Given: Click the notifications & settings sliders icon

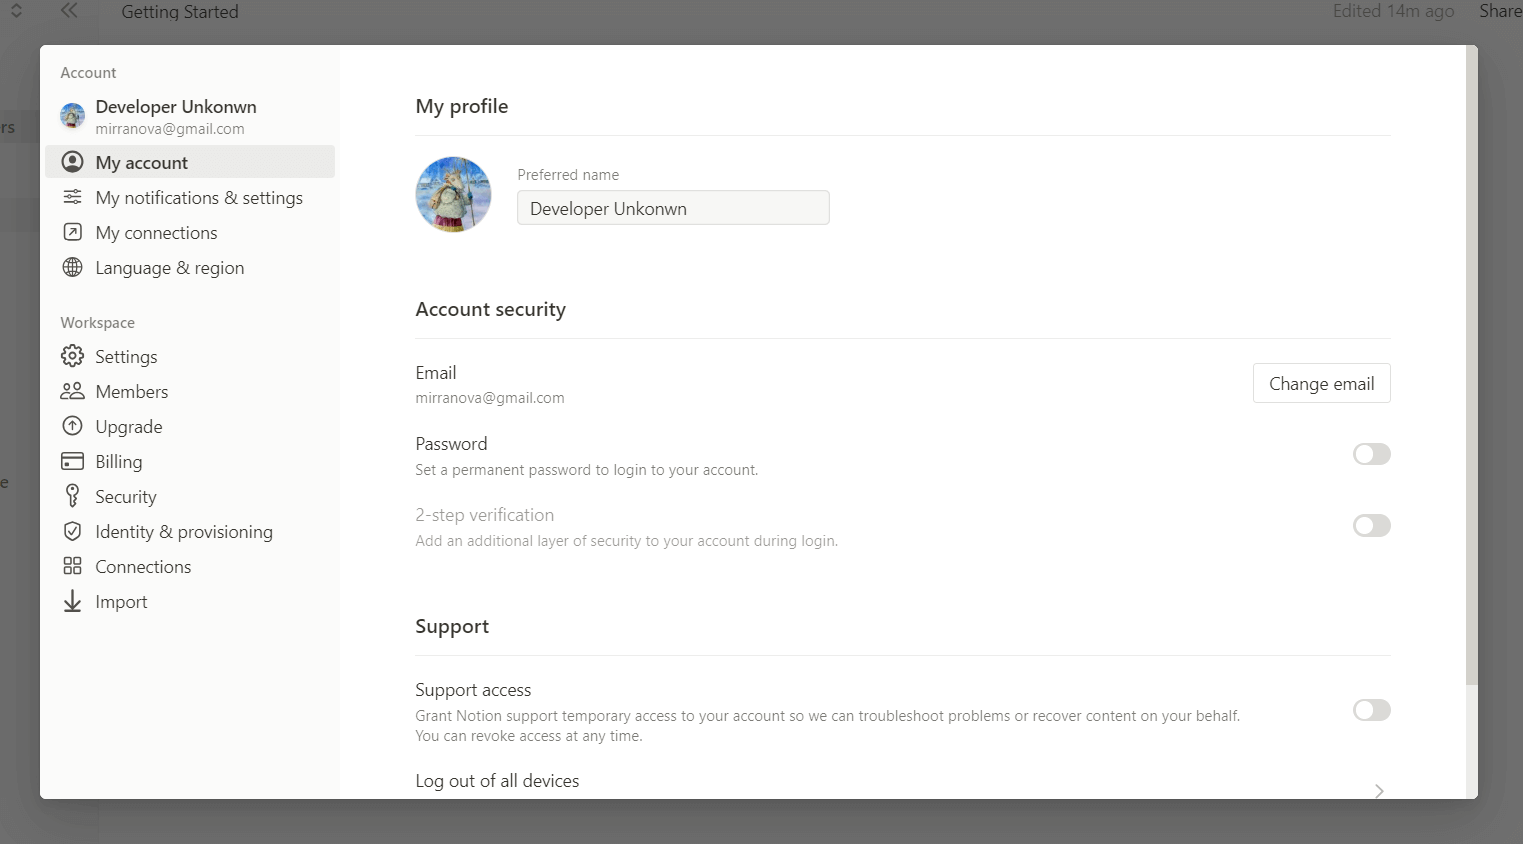Looking at the screenshot, I should tap(72, 197).
